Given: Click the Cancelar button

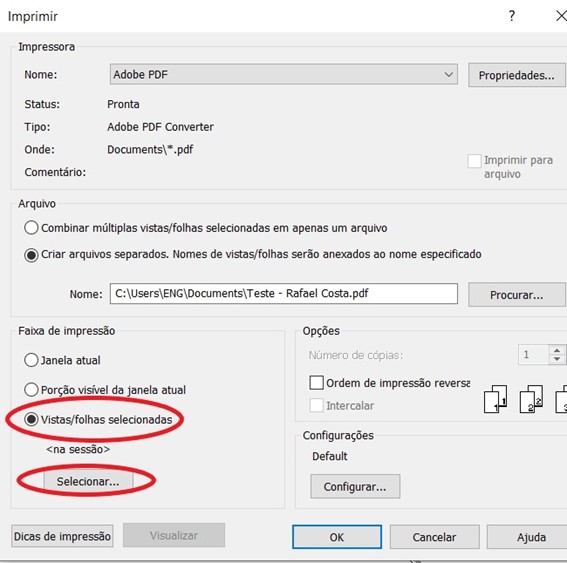Looking at the screenshot, I should pyautogui.click(x=434, y=537).
